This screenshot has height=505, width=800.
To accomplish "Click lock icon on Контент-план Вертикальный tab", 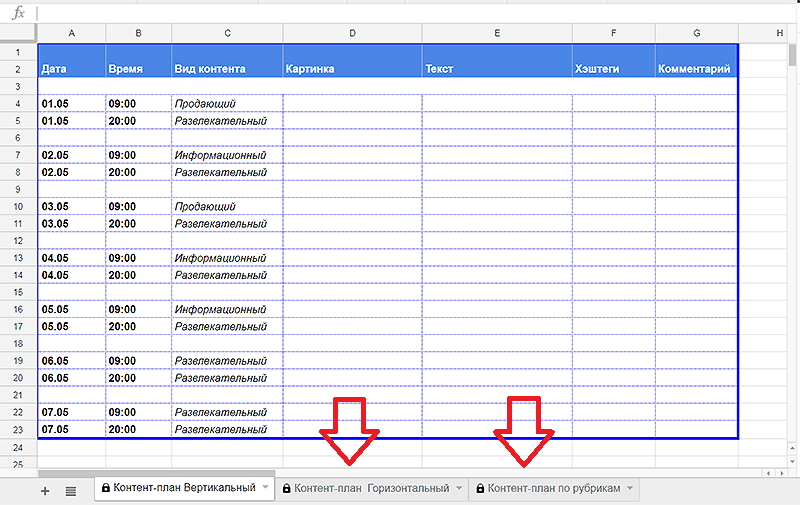I will coord(106,488).
